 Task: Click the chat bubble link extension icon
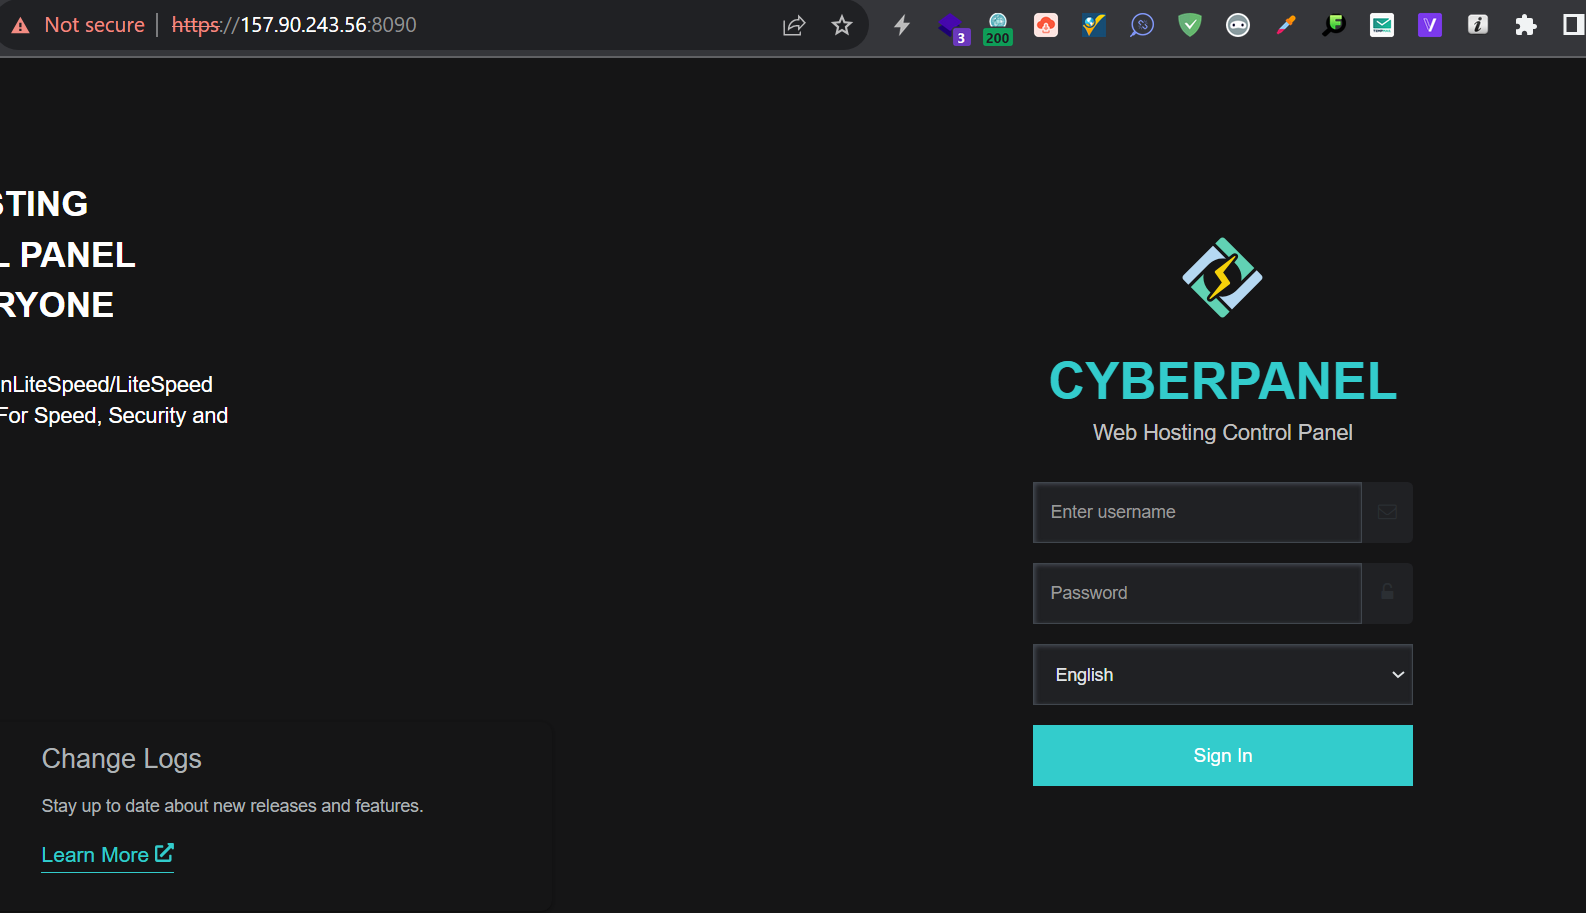(x=1142, y=25)
